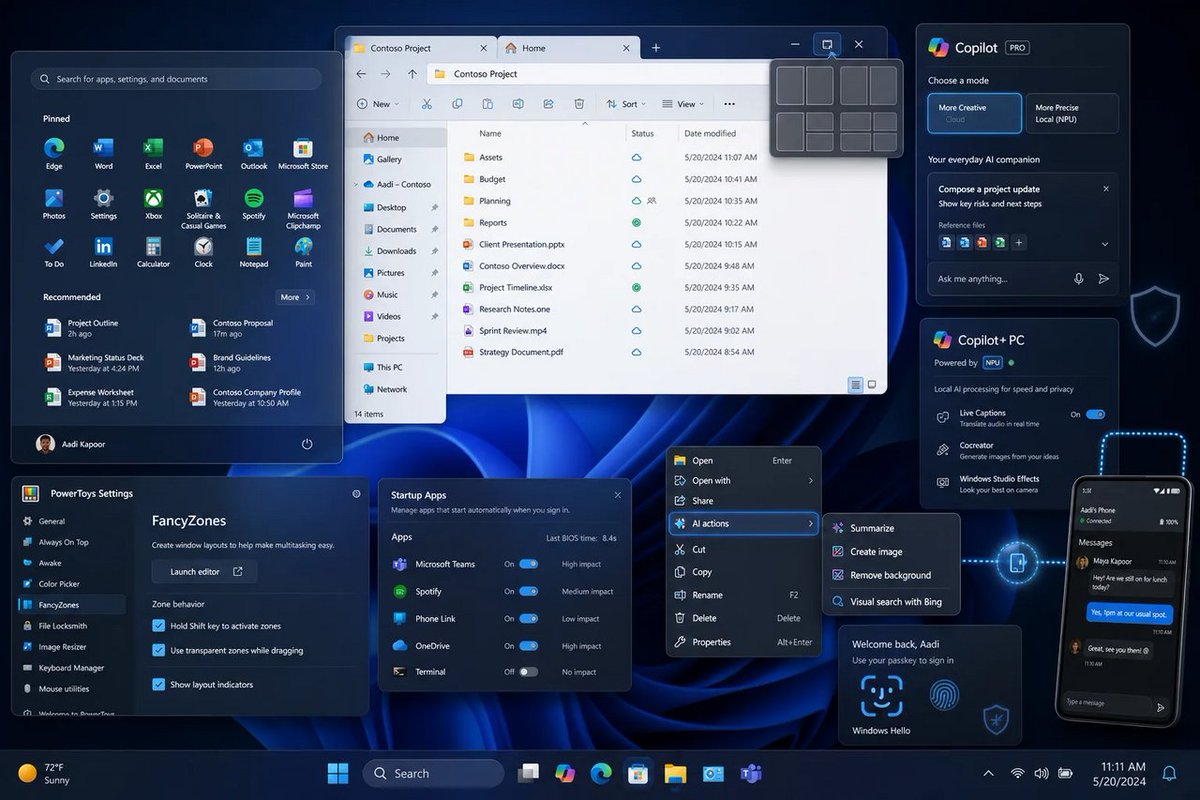1200x800 pixels.
Task: Launch Spotify from Start menu pinned apps
Action: point(254,203)
